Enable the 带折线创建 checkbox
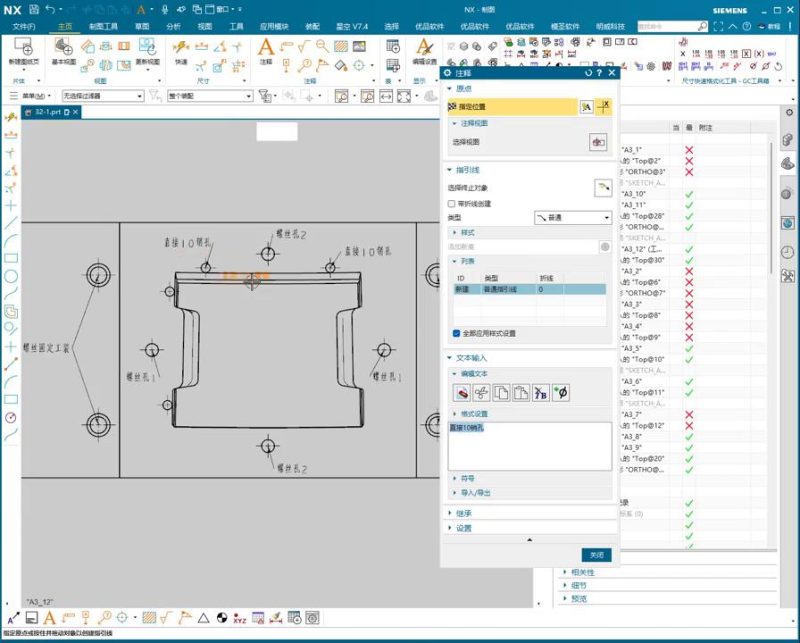800x643 pixels. [451, 204]
